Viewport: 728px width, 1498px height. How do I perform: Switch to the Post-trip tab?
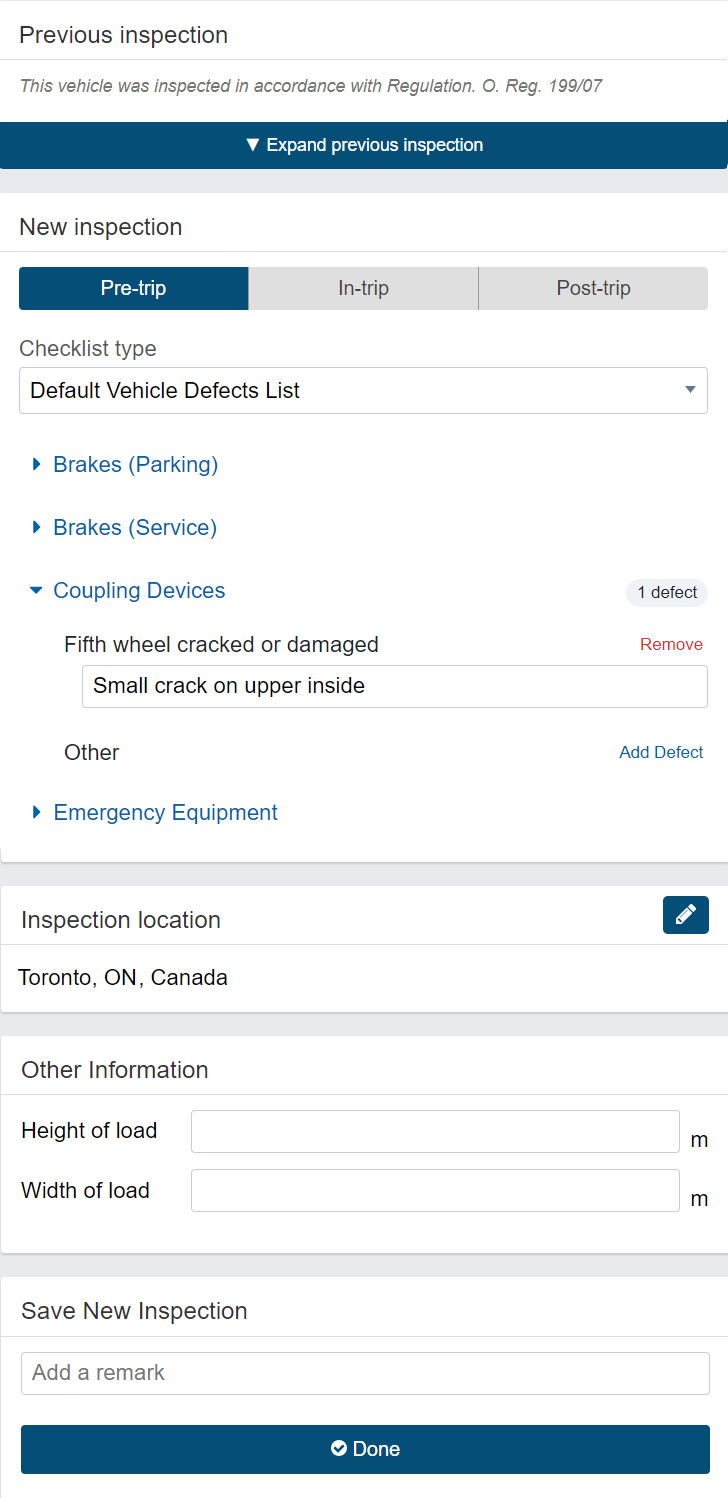[x=593, y=288]
